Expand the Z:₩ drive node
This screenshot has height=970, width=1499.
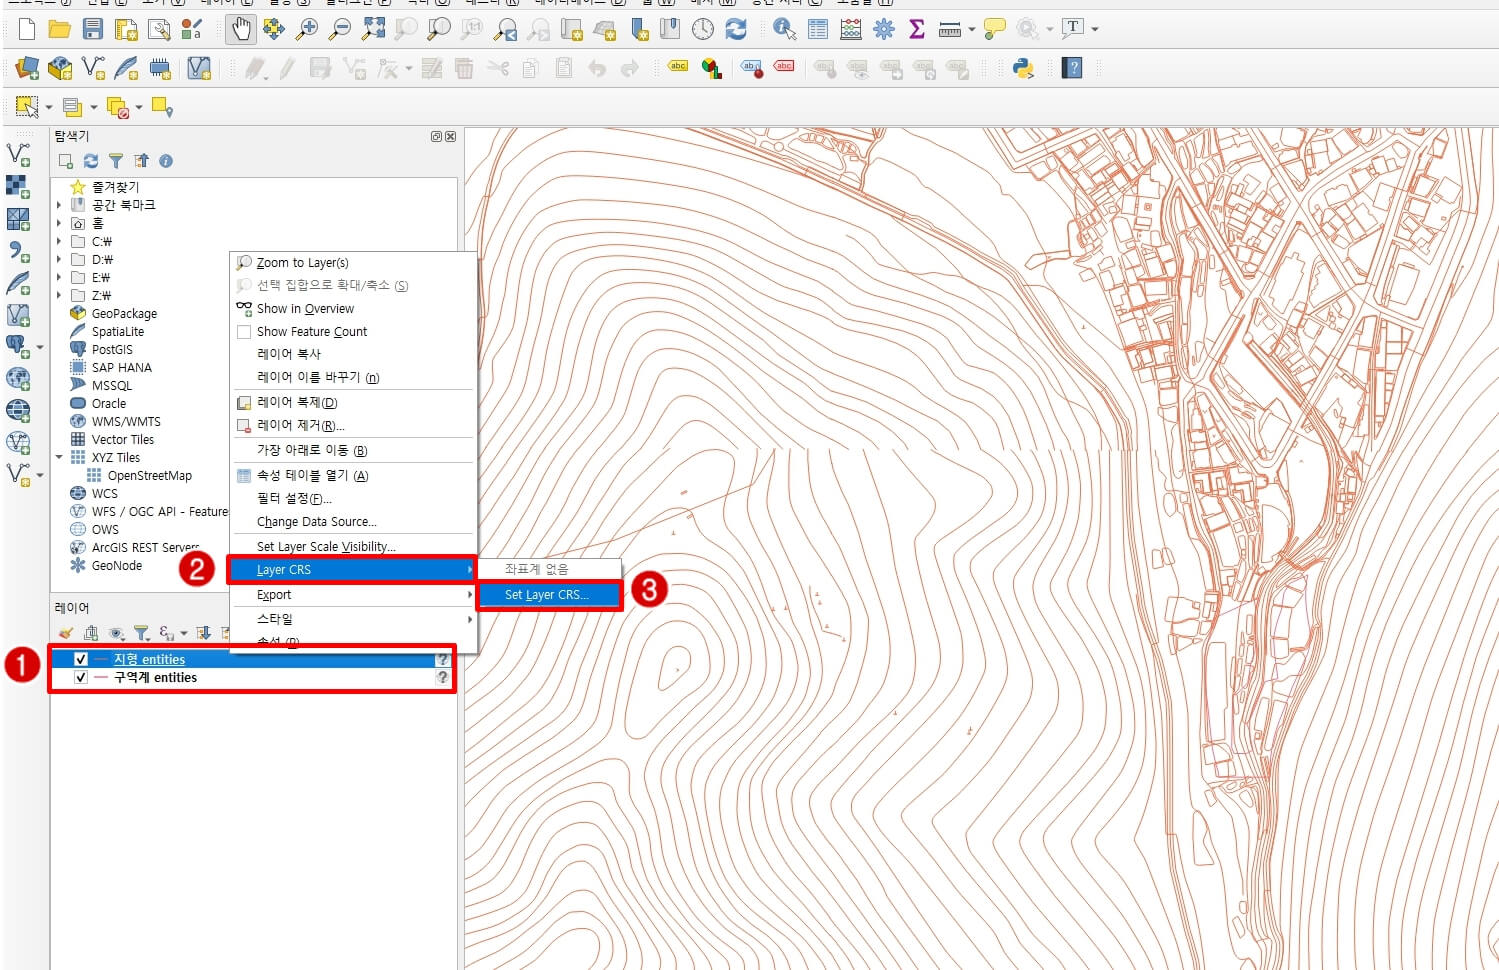coord(59,295)
